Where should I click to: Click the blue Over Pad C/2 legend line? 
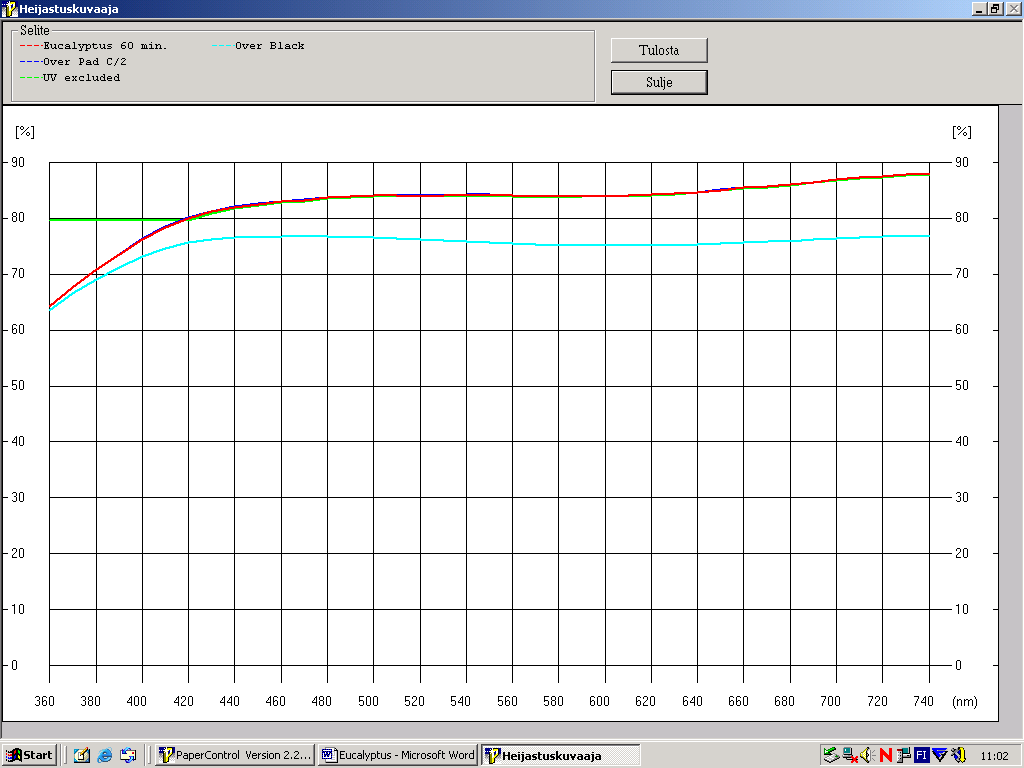click(x=31, y=61)
